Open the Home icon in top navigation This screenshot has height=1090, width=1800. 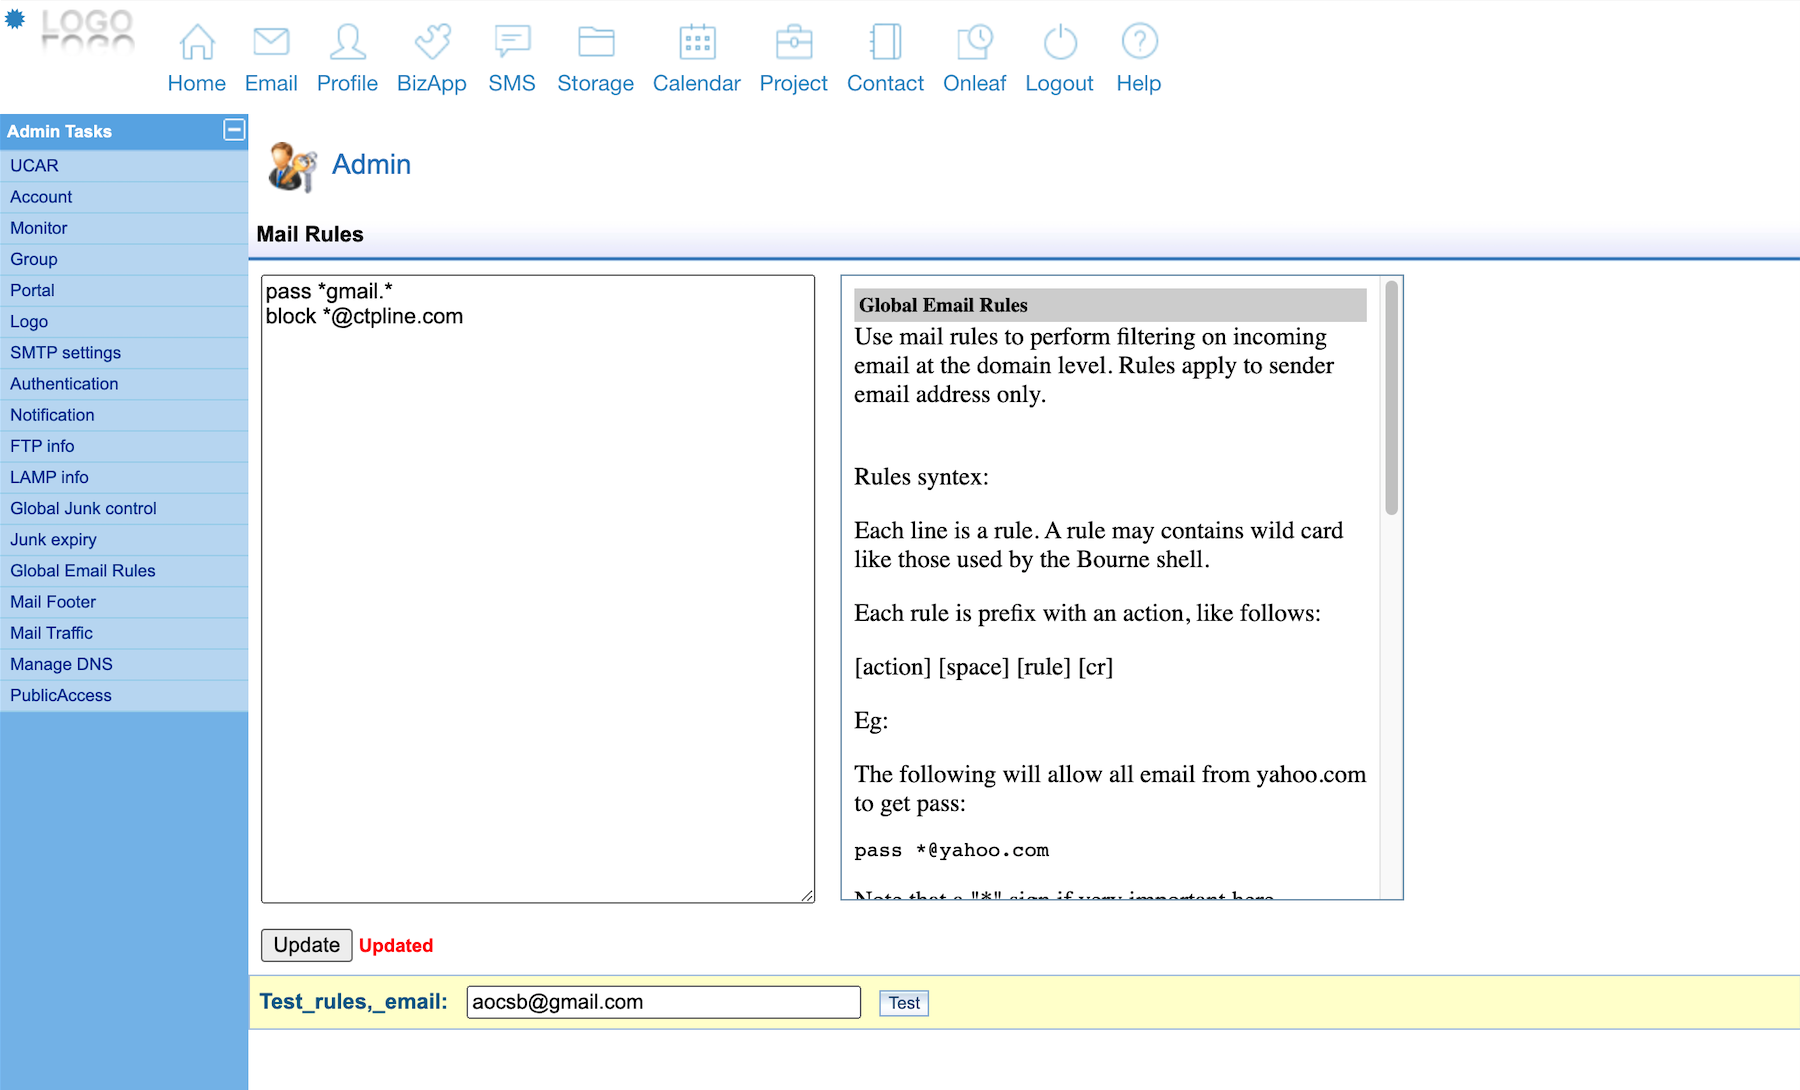click(x=196, y=42)
